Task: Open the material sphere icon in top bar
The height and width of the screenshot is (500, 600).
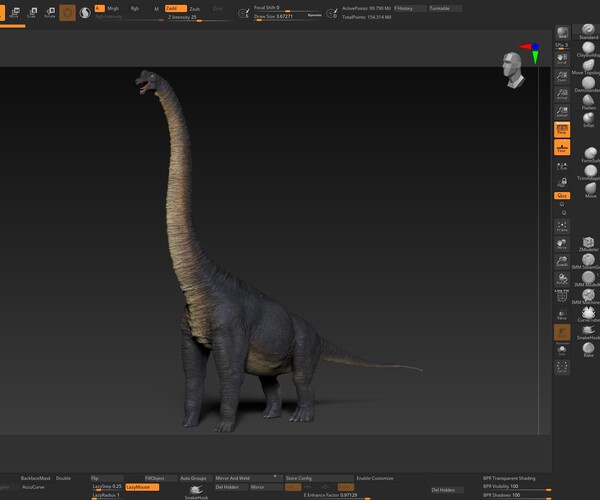Action: pos(85,13)
